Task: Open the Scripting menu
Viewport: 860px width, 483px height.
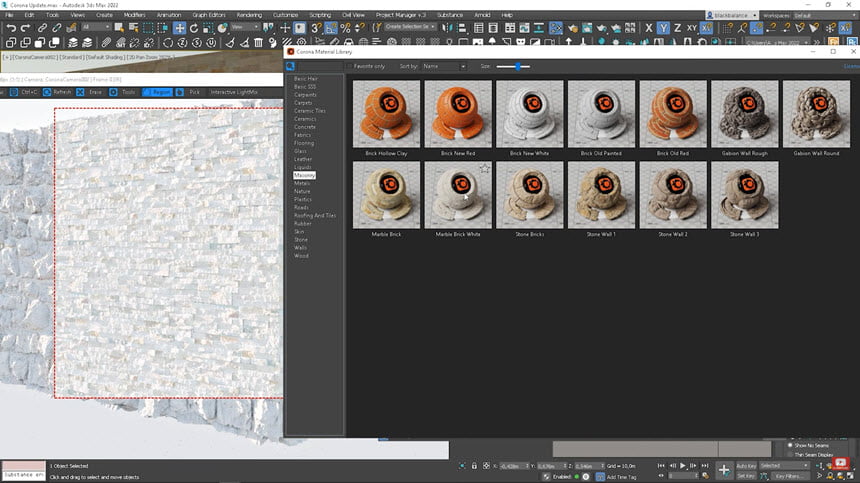Action: click(x=320, y=15)
